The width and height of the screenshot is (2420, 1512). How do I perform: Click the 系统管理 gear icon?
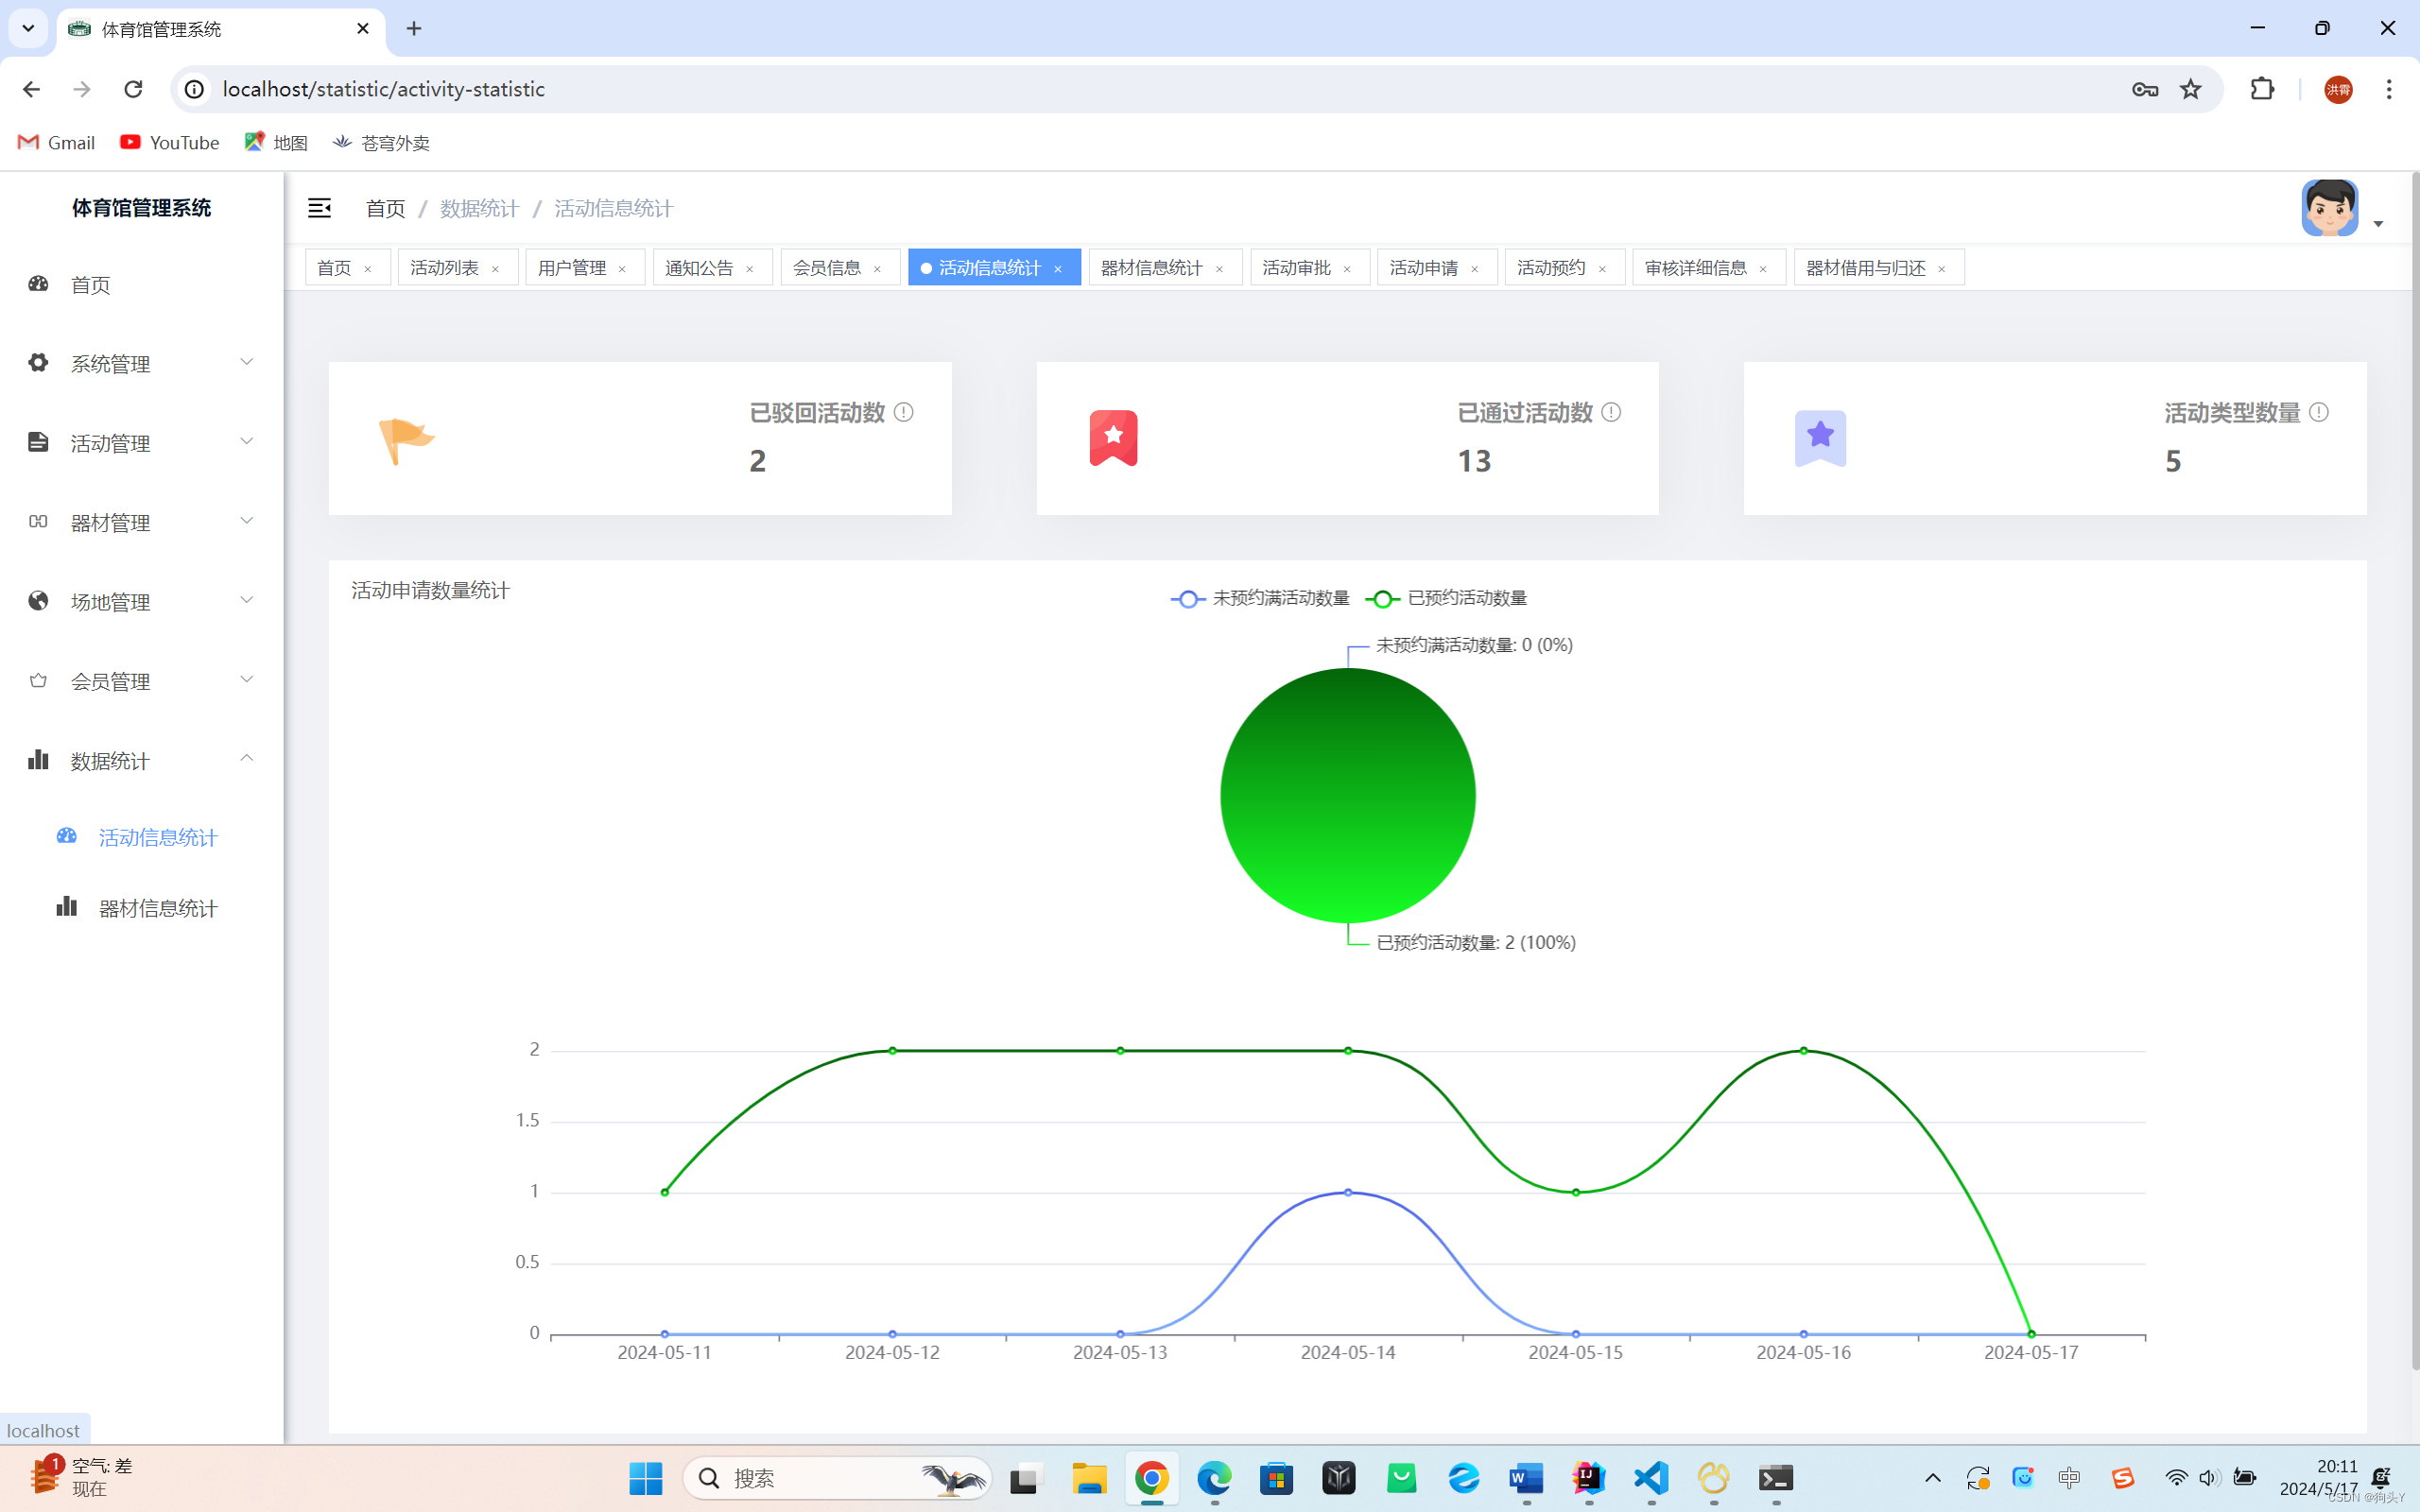point(38,363)
